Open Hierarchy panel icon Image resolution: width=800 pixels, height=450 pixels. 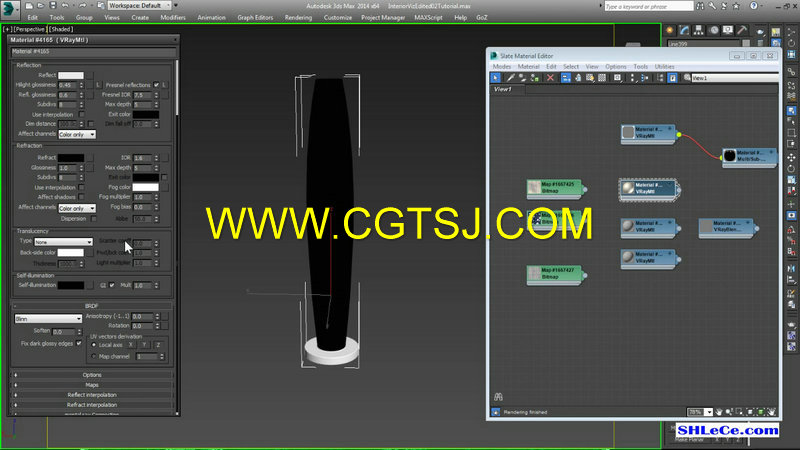click(x=699, y=31)
